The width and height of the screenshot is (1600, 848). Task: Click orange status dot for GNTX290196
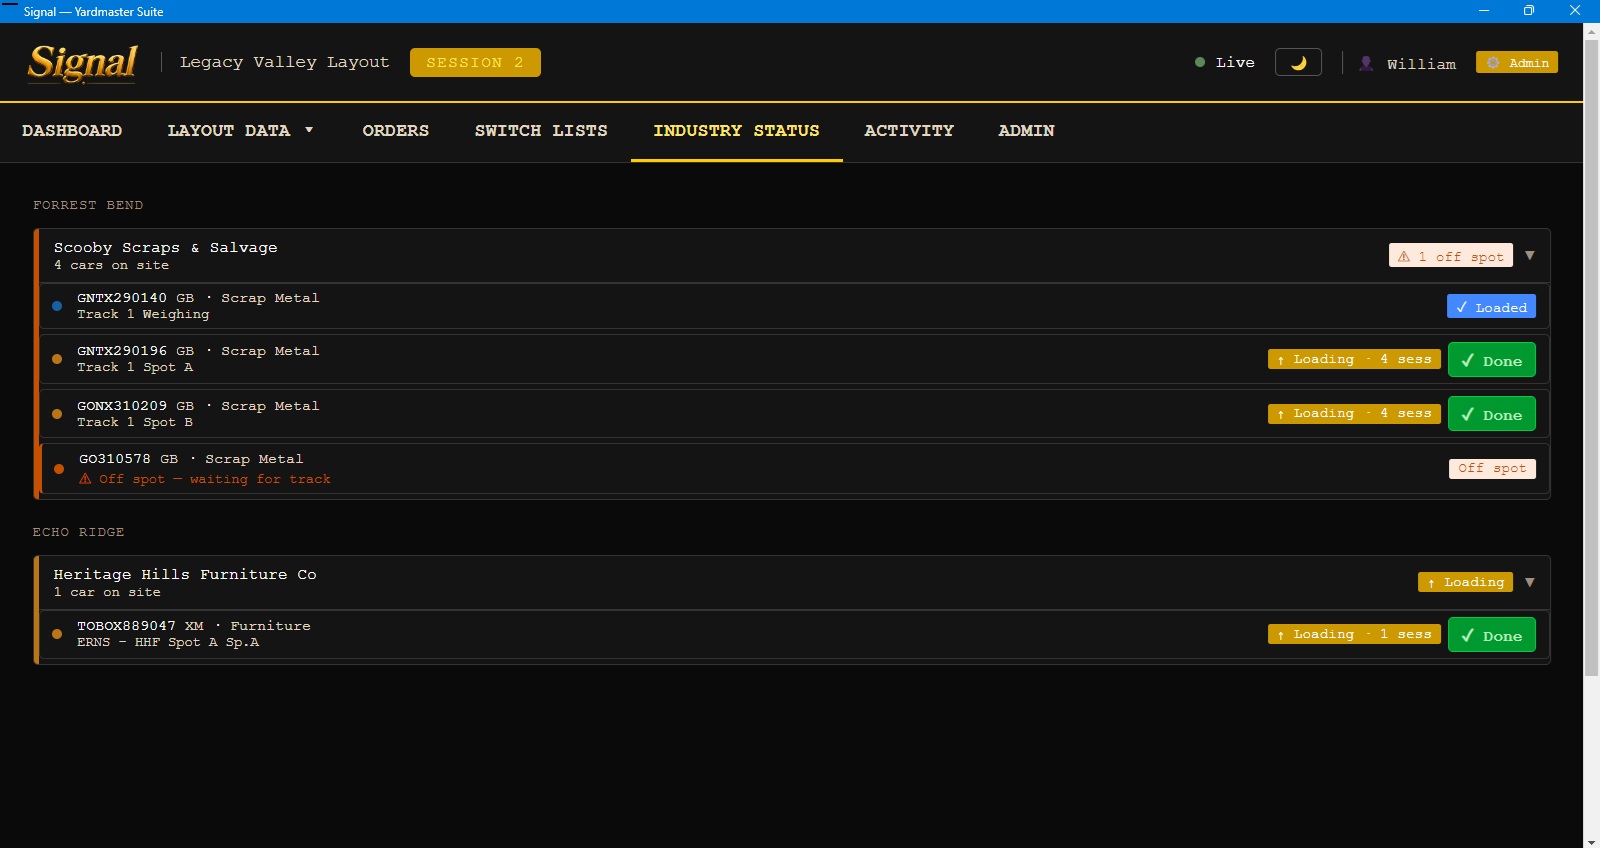[57, 359]
